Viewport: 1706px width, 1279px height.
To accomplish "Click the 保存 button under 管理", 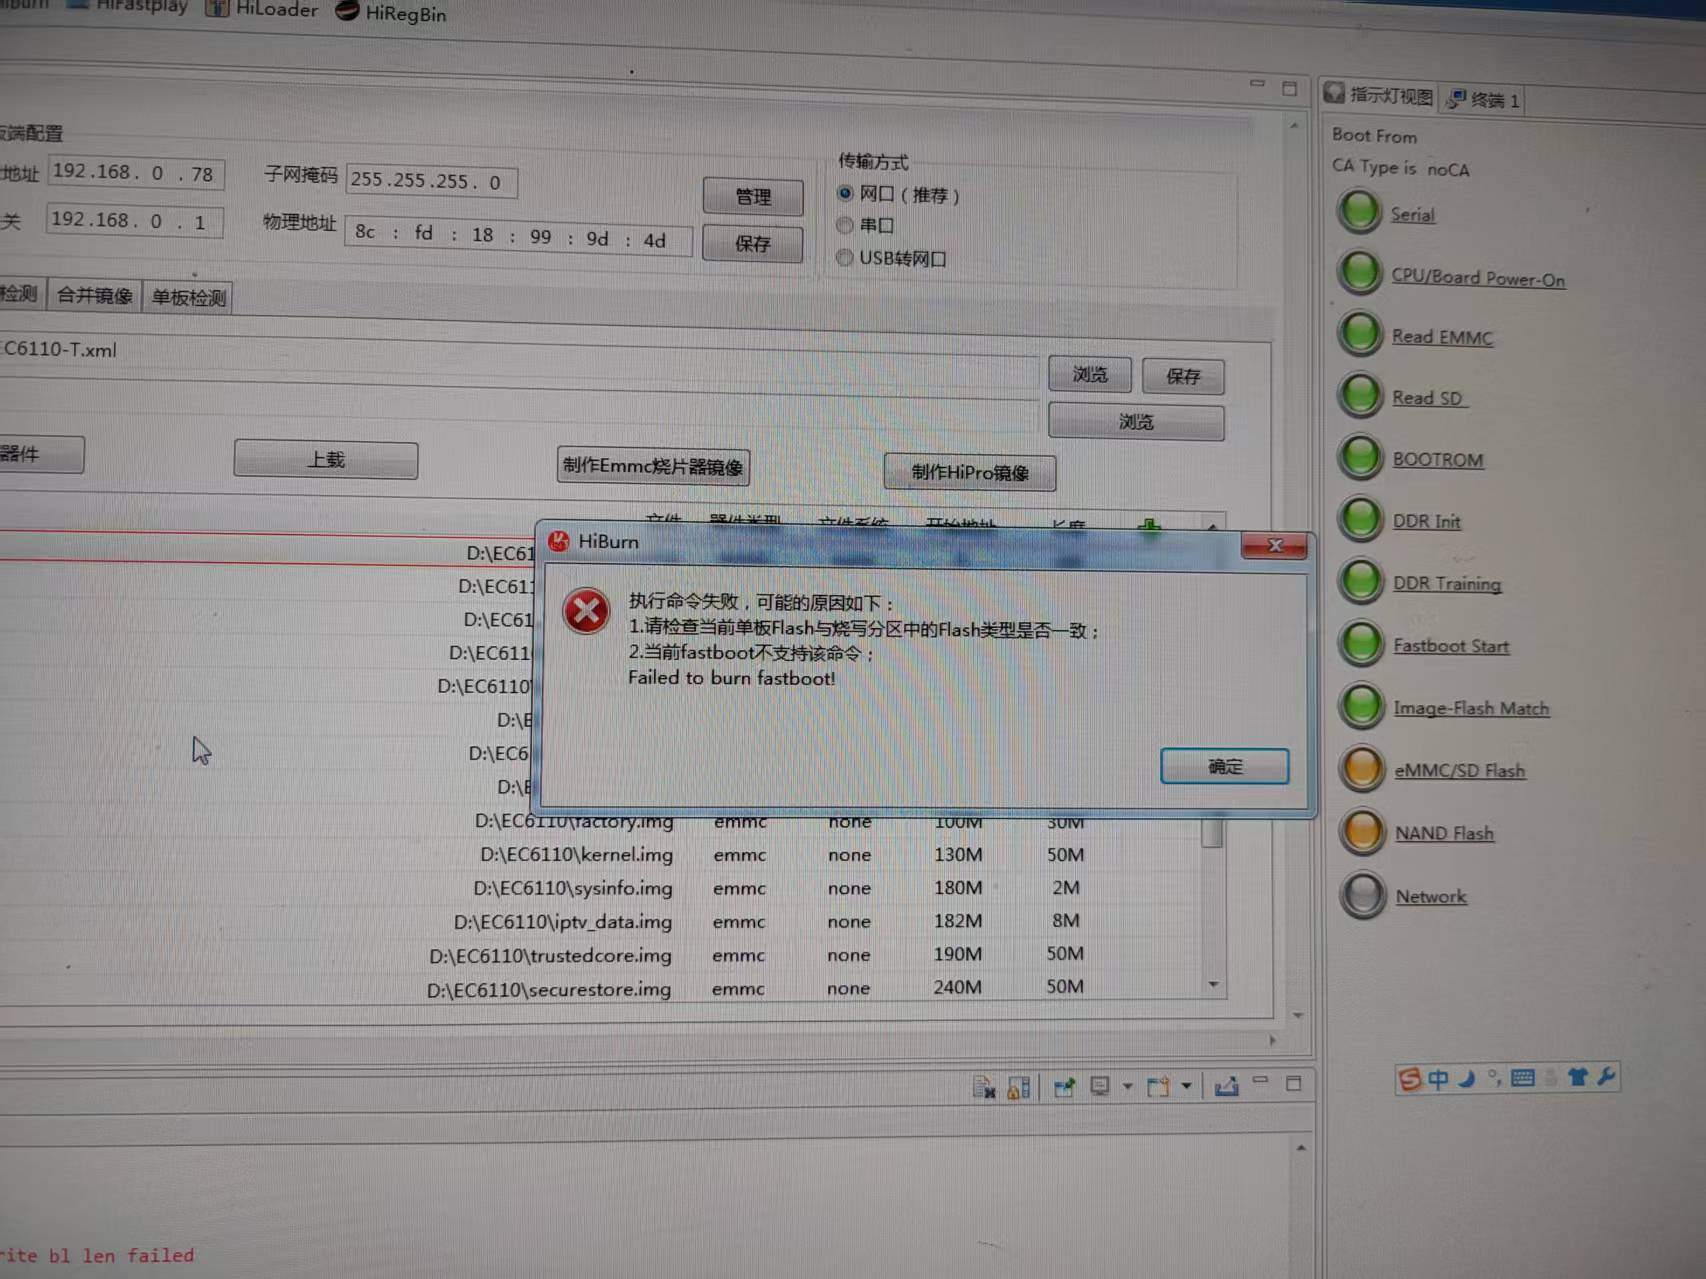I will (753, 243).
